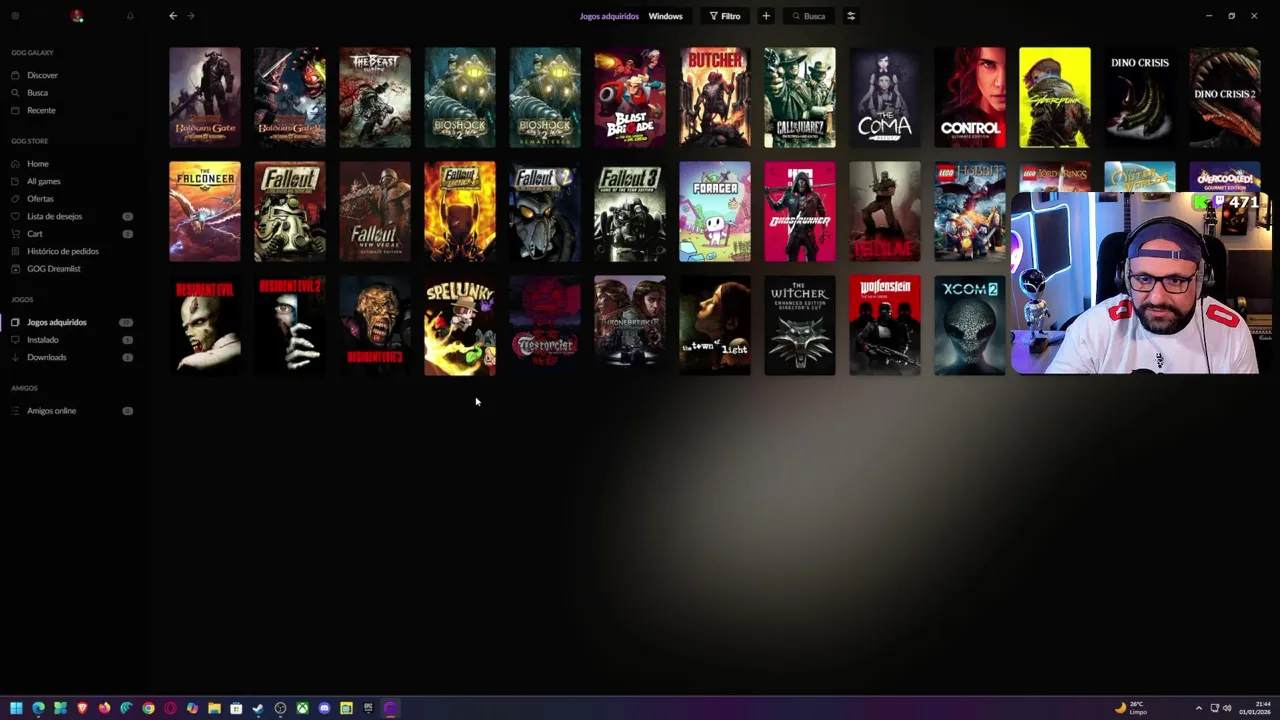
Task: Open GOG Galaxy taskbar icon
Action: (390, 708)
